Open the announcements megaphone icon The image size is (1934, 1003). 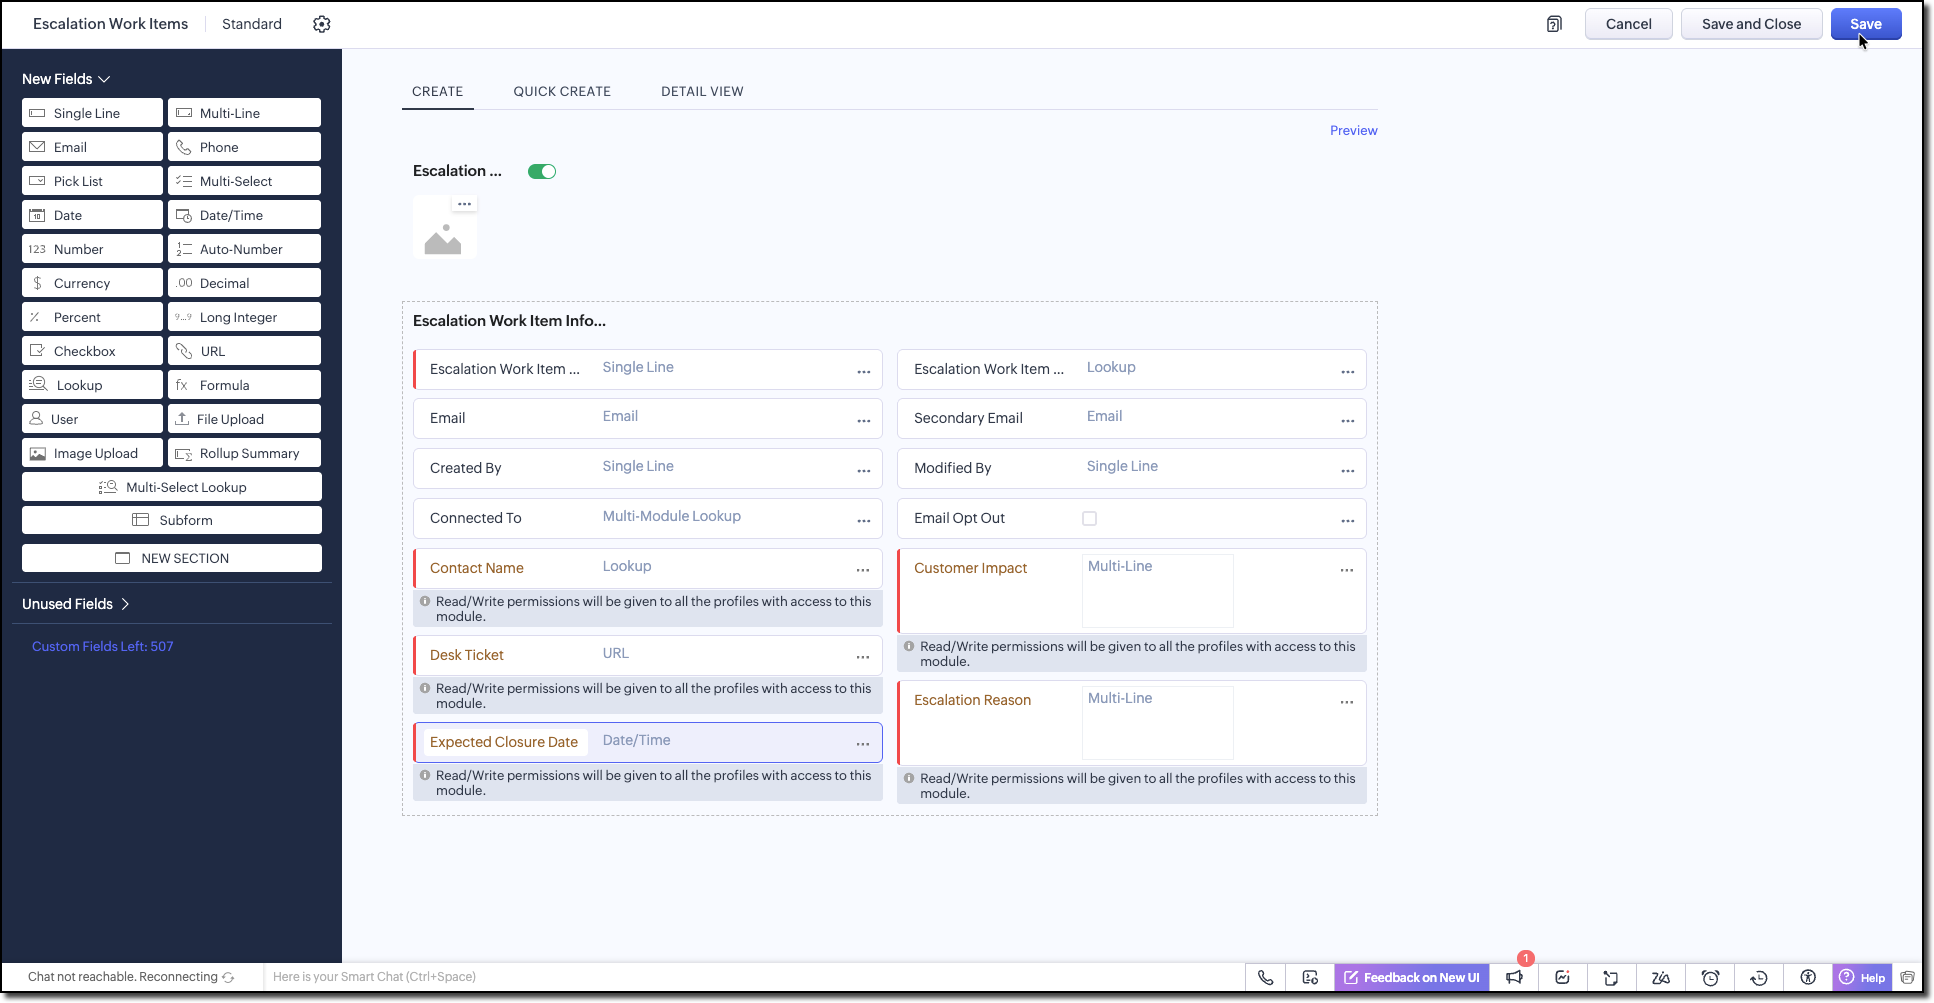(1514, 978)
